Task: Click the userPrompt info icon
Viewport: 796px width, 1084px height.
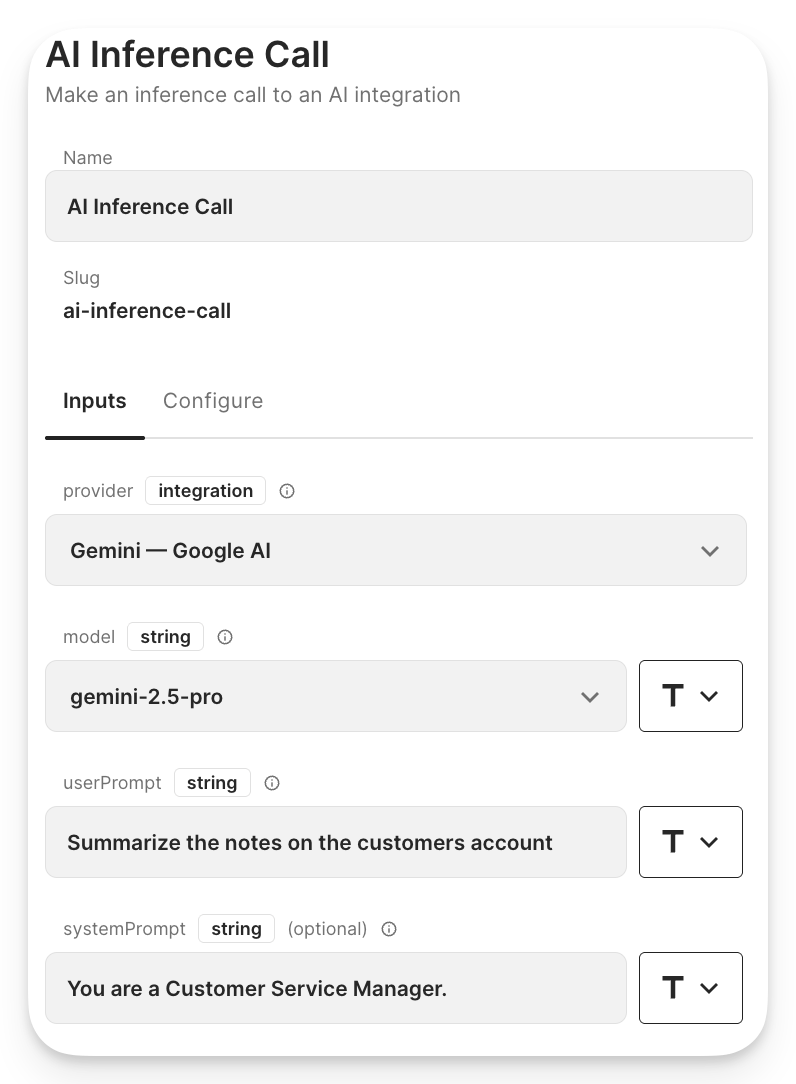Action: coord(272,783)
